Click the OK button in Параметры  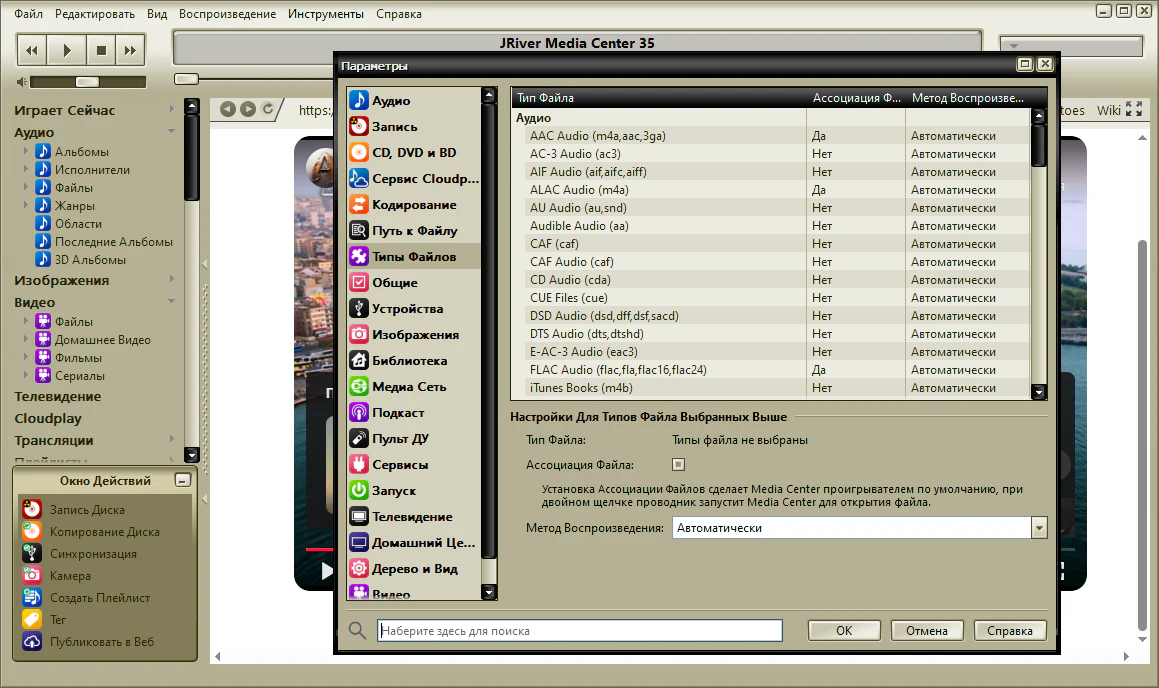click(x=844, y=631)
